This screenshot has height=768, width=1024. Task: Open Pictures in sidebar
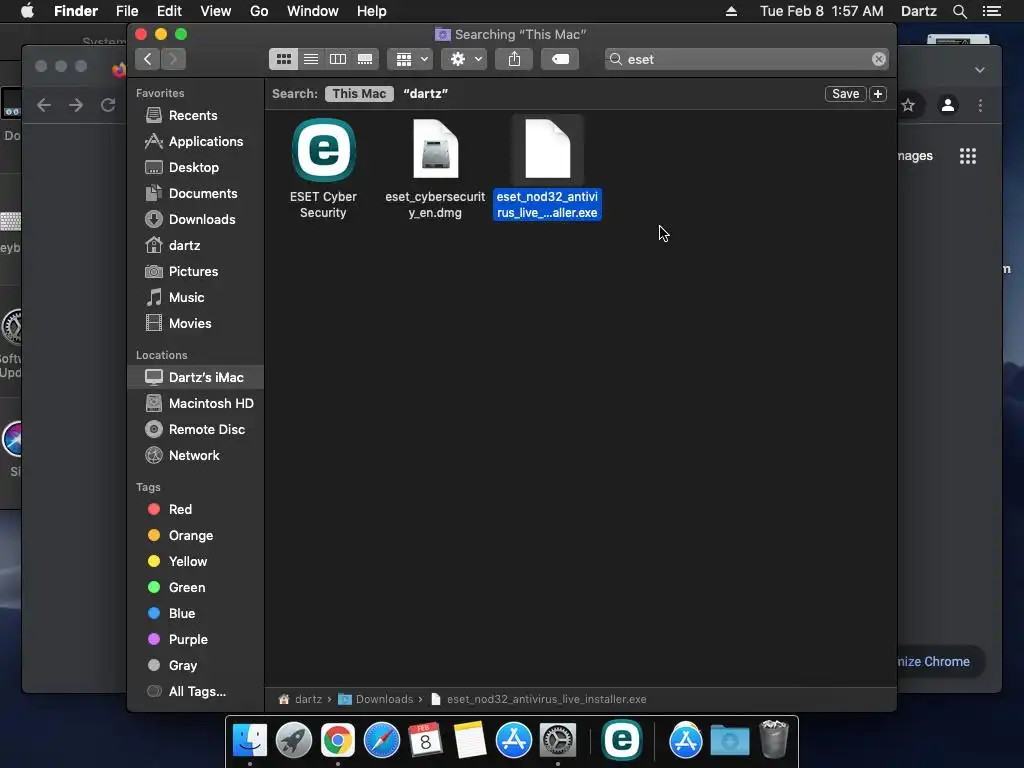(x=195, y=272)
